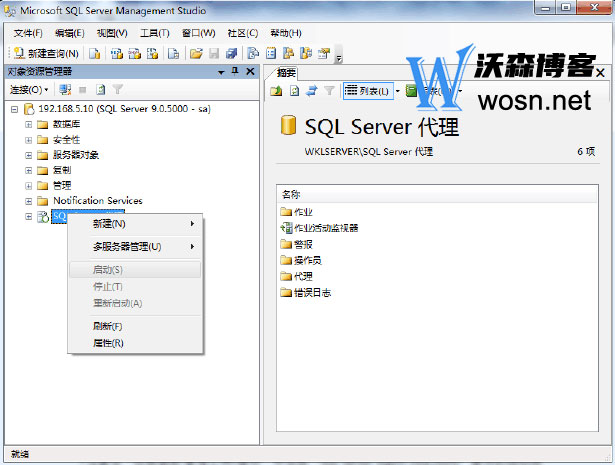This screenshot has height=465, width=615.
Task: Click the Filter funnel icon in Object Explorer
Action: point(118,90)
